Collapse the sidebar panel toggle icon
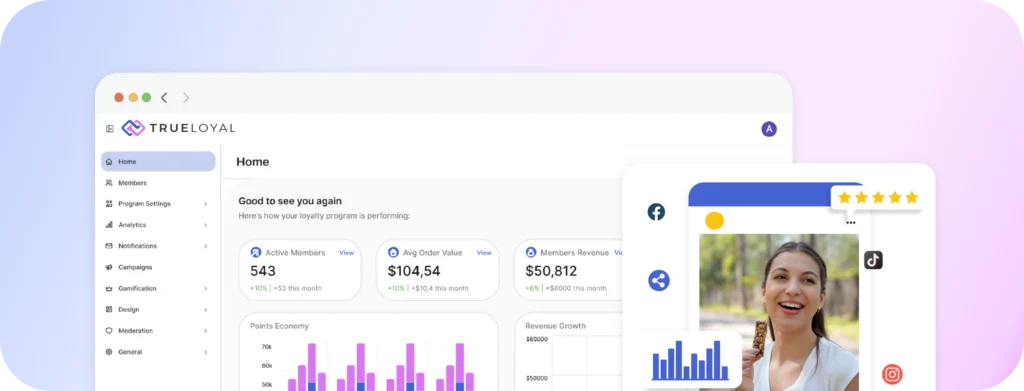 110,129
